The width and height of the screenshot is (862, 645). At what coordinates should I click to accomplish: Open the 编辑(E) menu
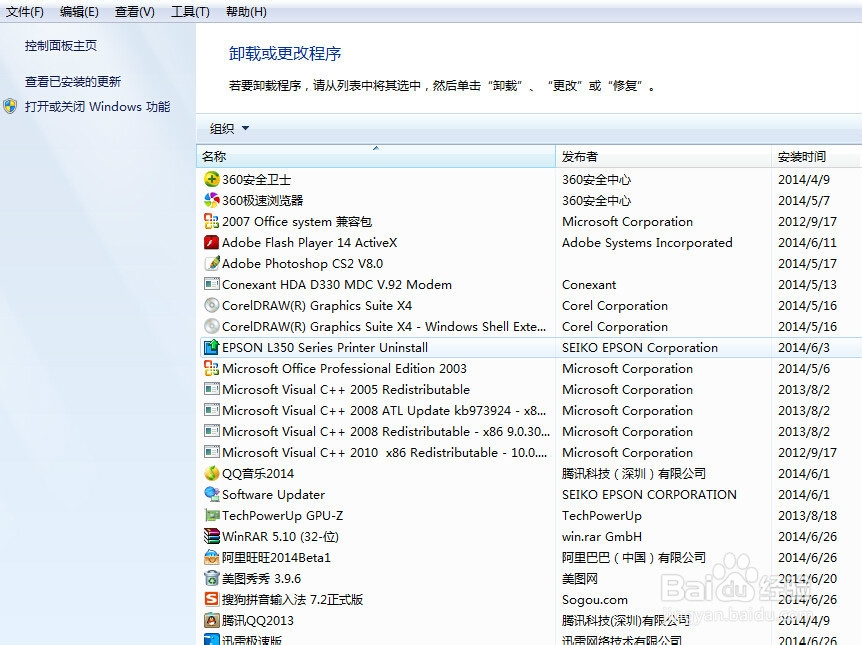[x=79, y=12]
